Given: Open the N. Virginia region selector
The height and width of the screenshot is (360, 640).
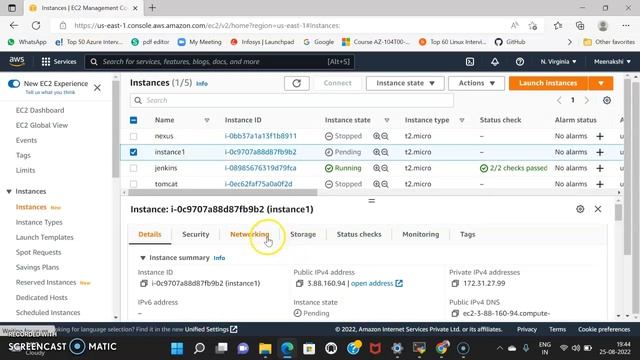Looking at the screenshot, I should click(x=558, y=62).
